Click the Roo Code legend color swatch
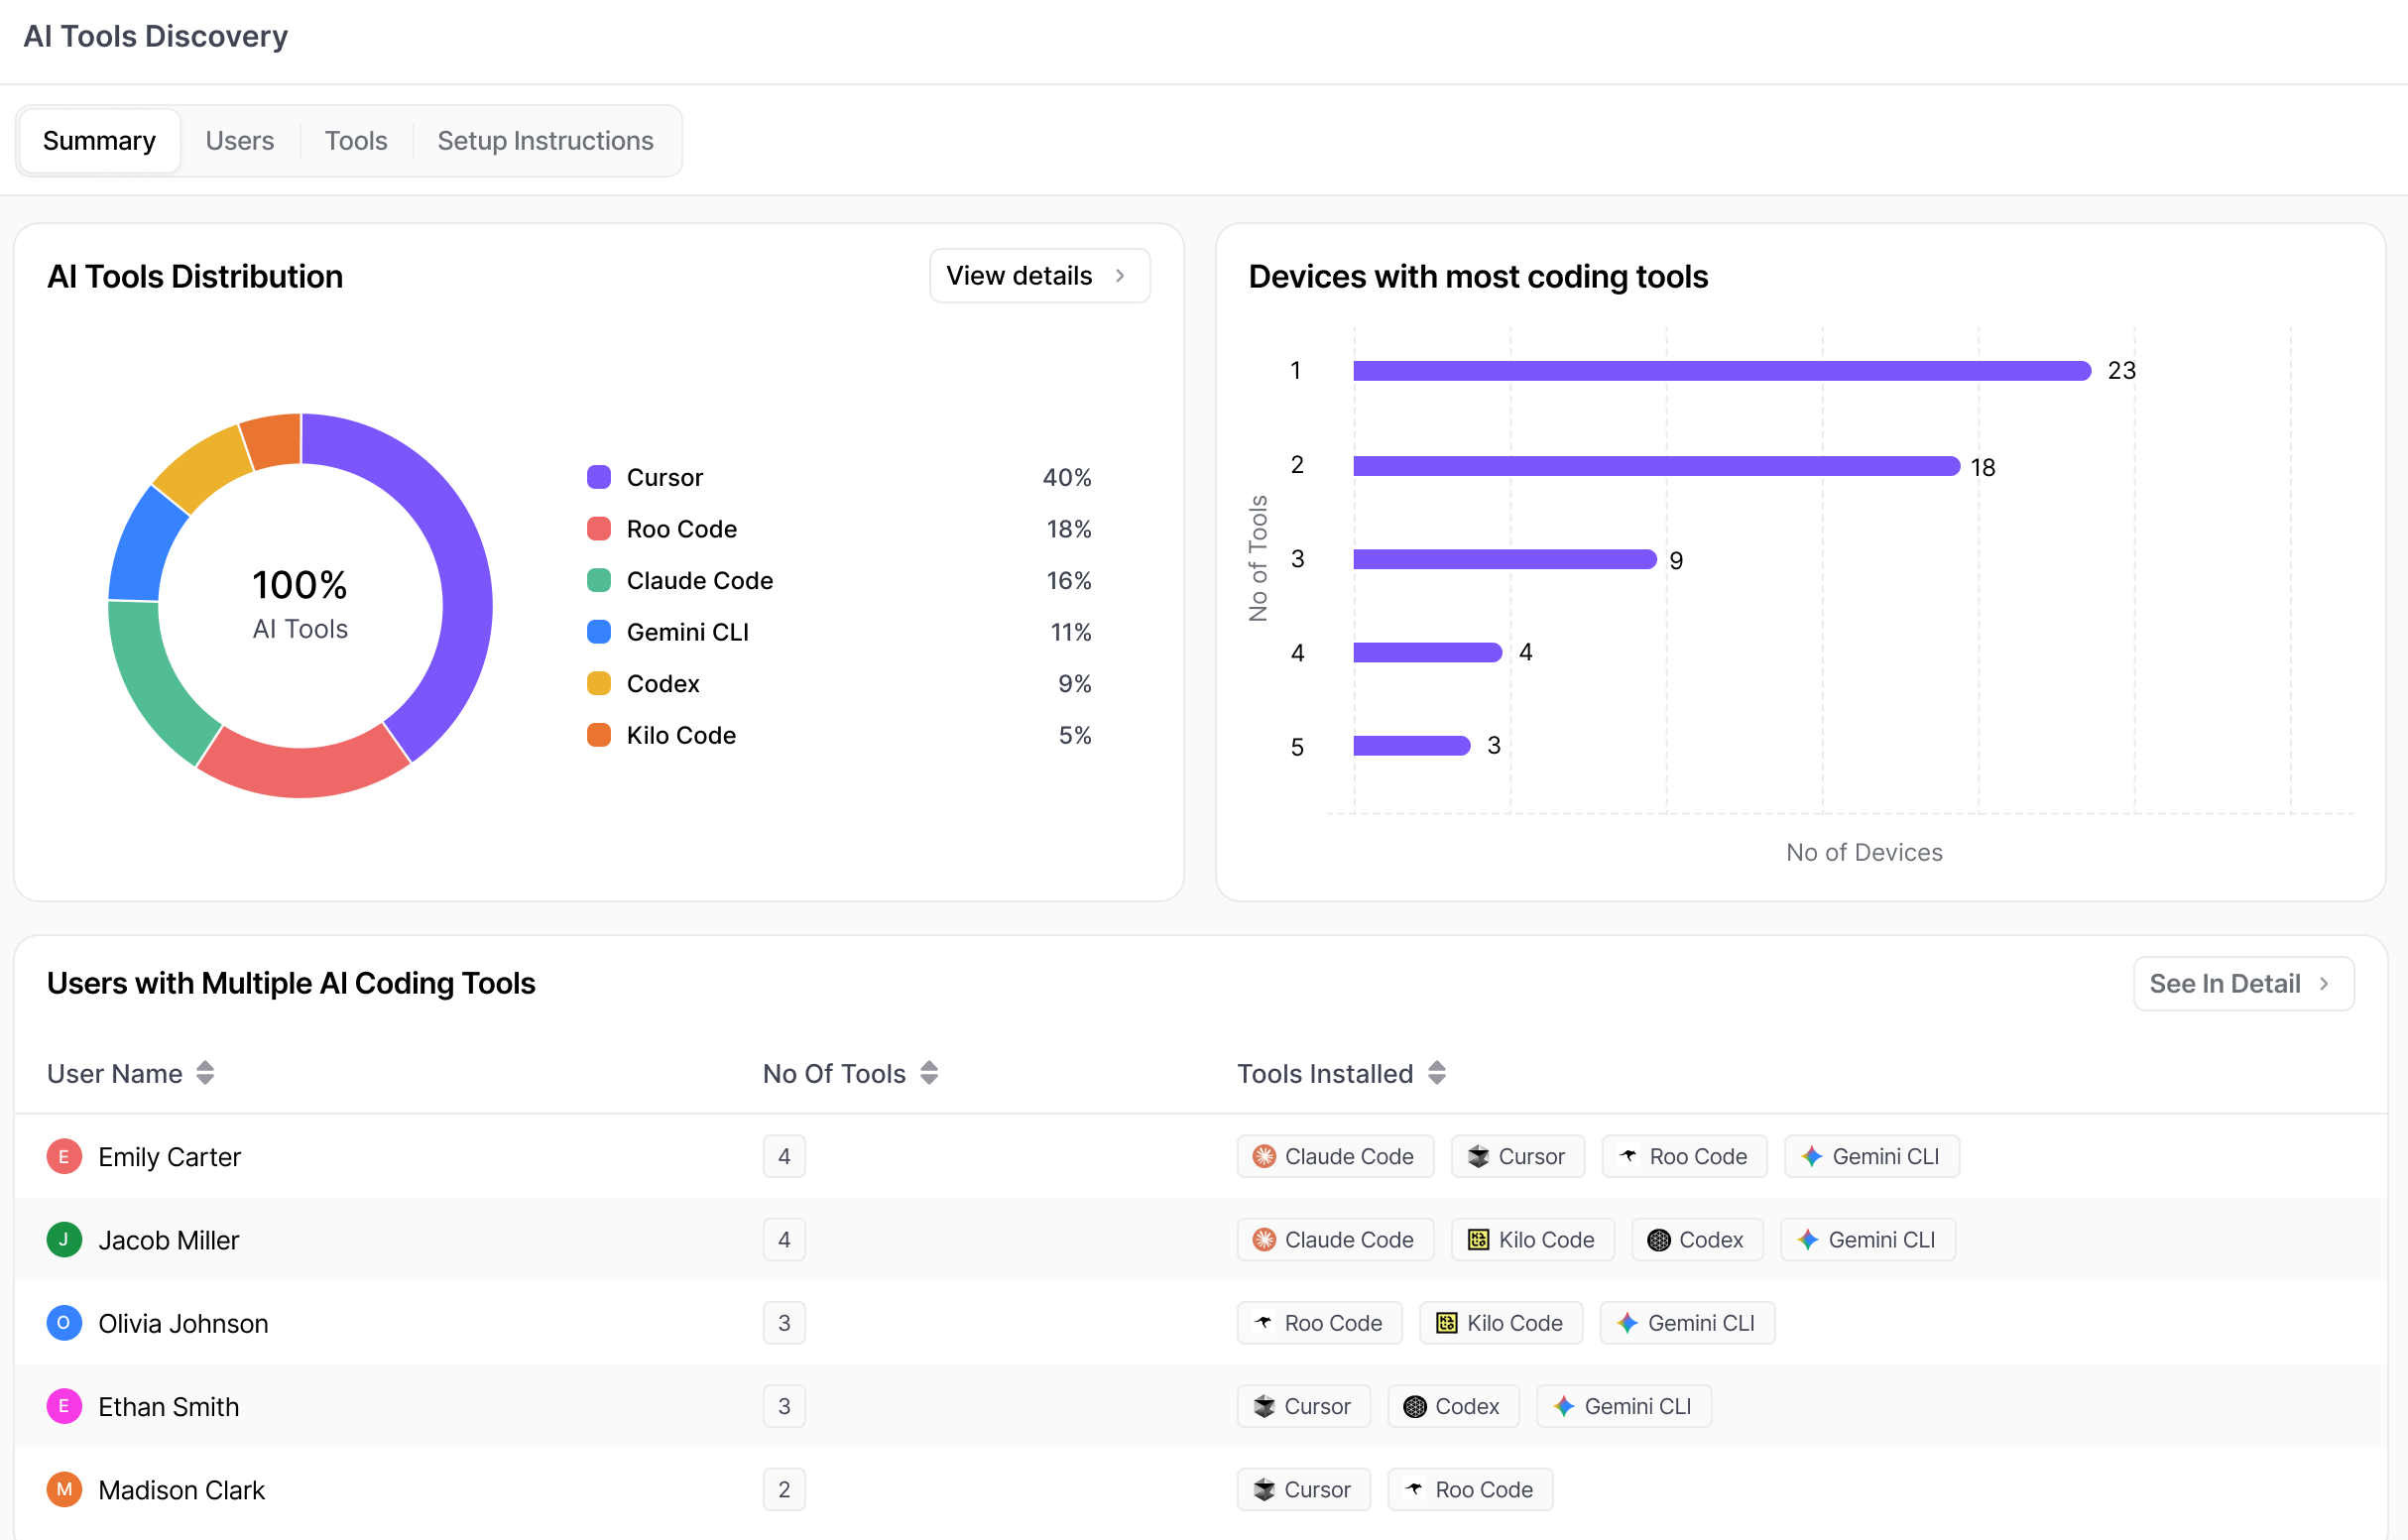 599,529
